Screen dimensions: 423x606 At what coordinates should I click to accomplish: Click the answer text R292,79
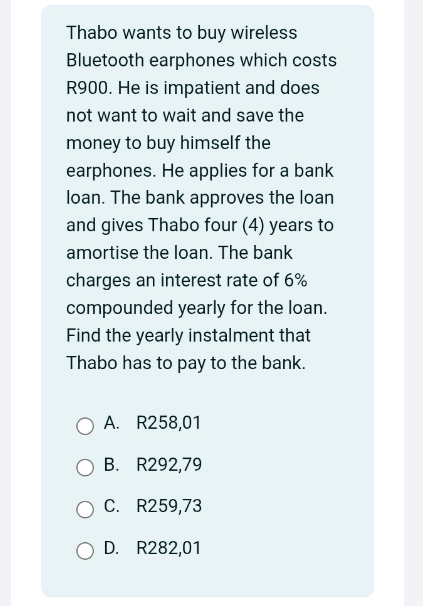(x=169, y=465)
